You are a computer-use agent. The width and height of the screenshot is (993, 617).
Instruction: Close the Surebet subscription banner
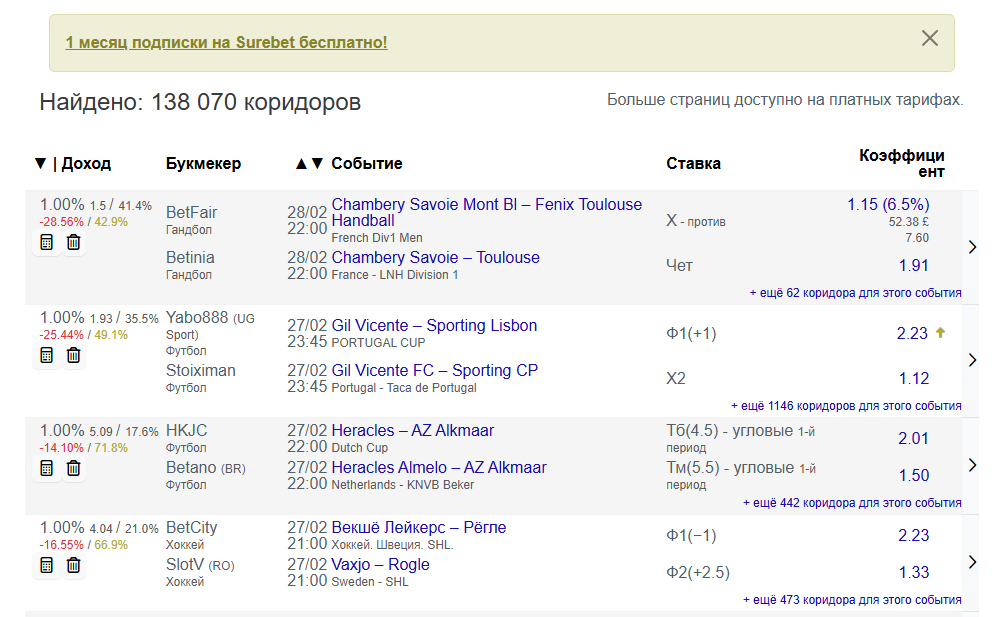tap(930, 39)
